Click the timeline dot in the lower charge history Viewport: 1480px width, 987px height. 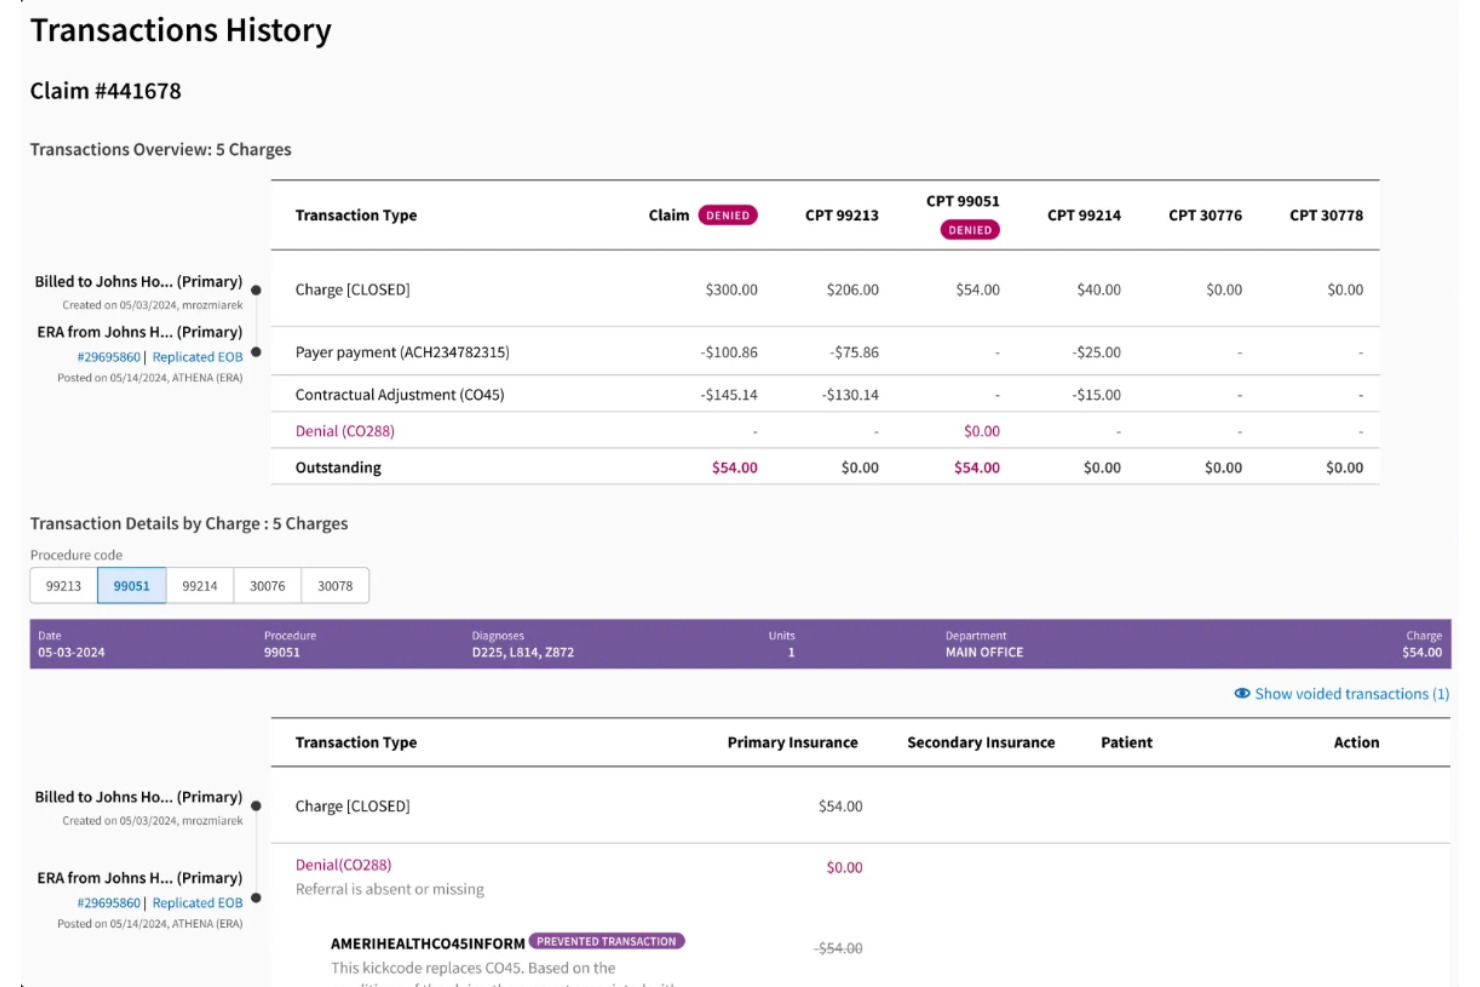(x=257, y=806)
